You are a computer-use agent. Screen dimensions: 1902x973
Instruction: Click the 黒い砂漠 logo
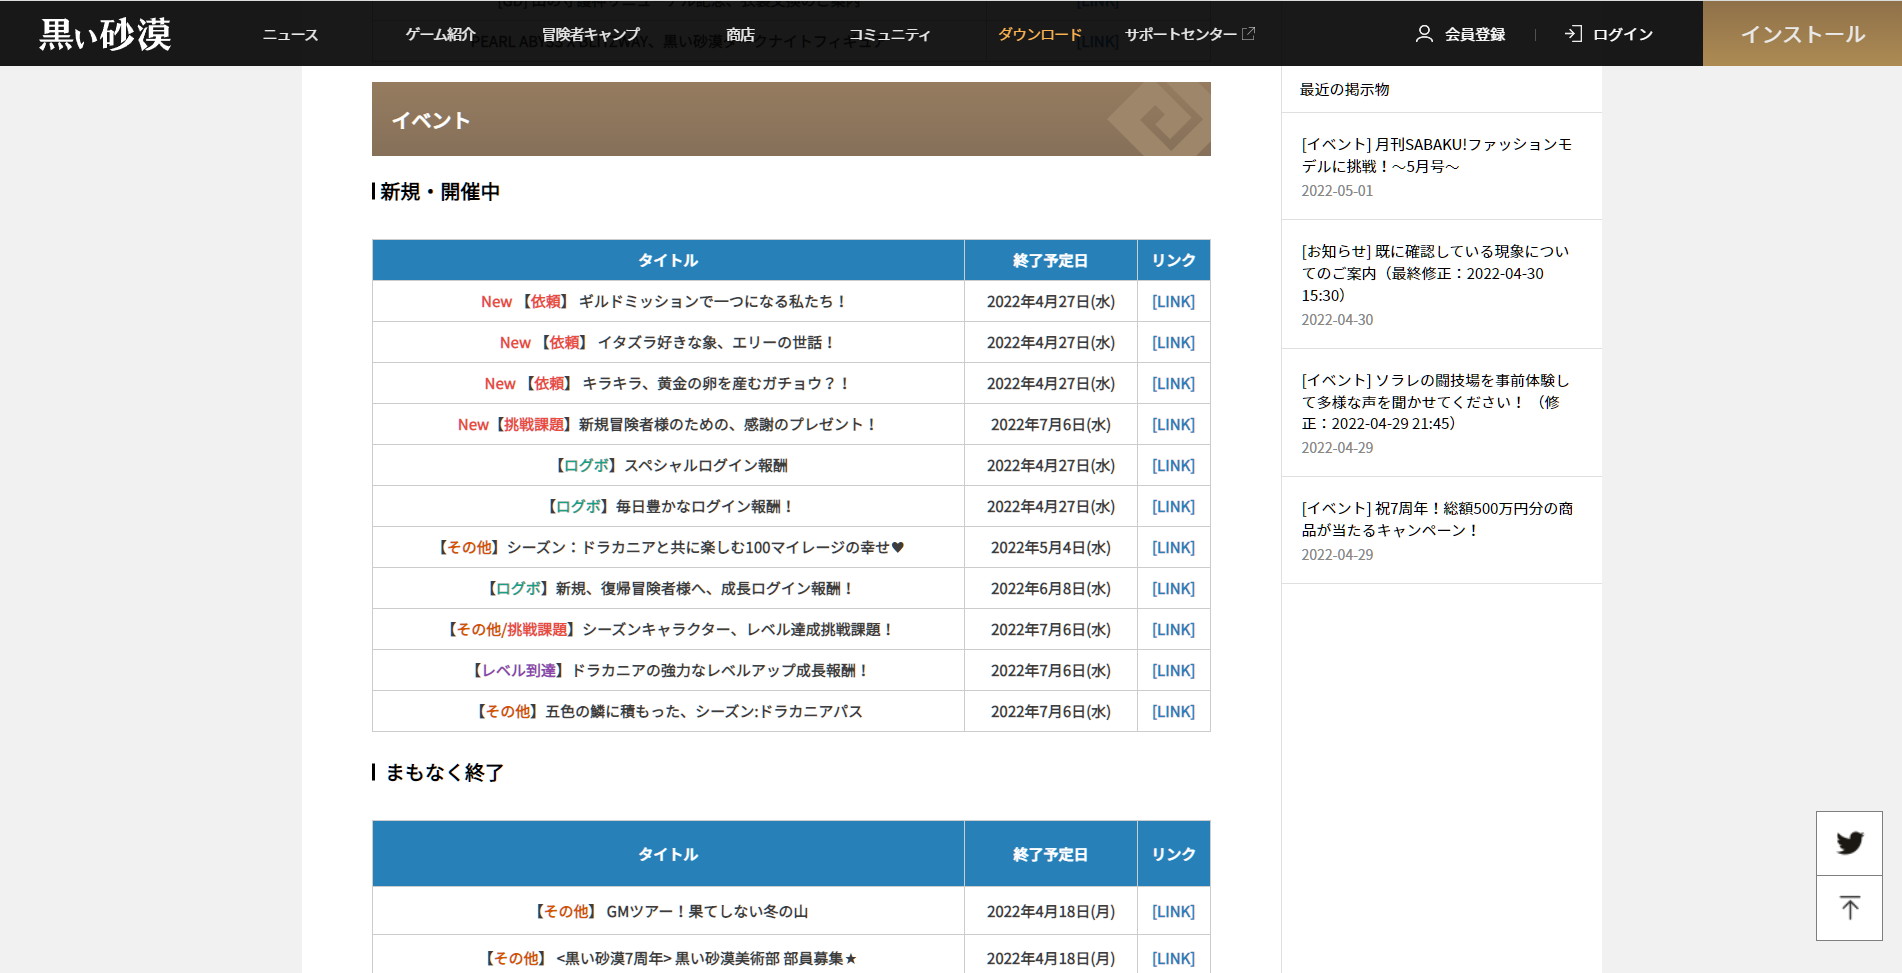point(105,34)
